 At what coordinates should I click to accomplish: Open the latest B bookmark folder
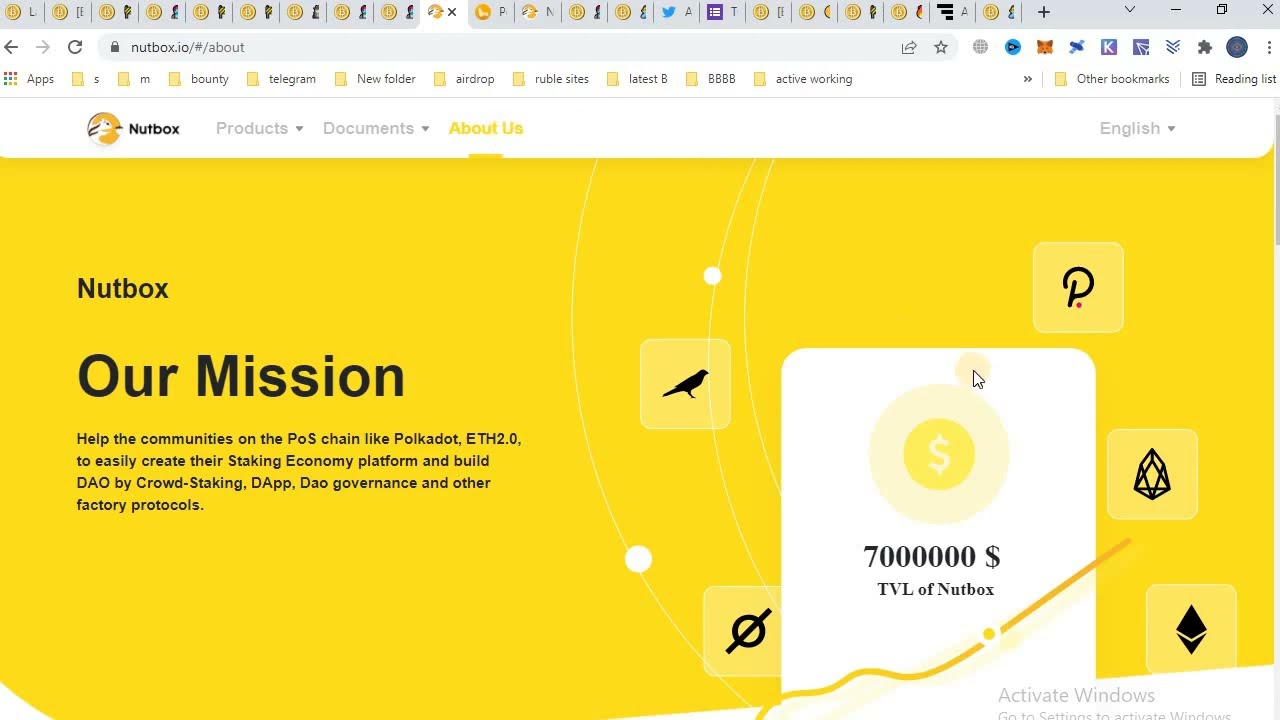[637, 79]
